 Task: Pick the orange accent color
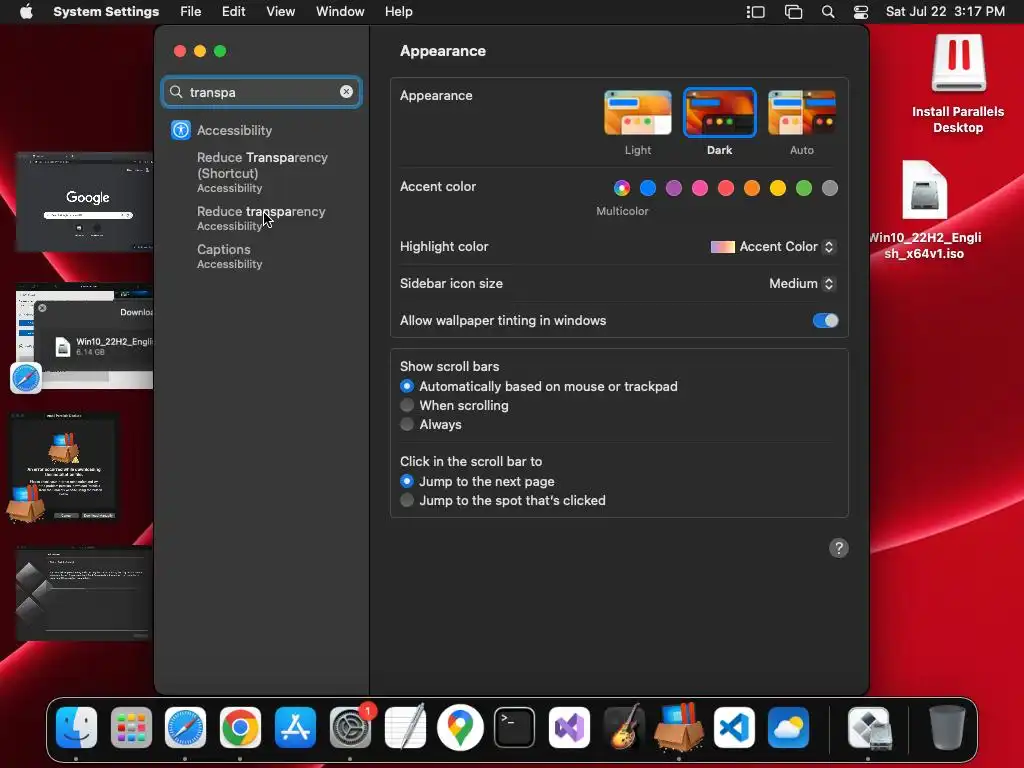(x=752, y=188)
